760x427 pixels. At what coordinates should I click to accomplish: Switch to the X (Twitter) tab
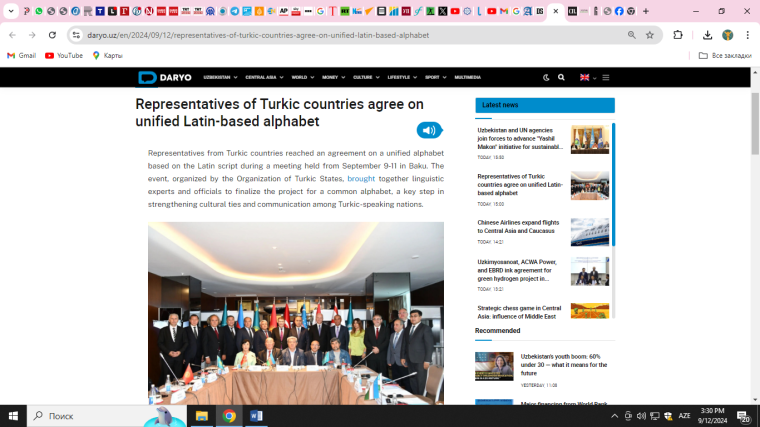point(443,11)
